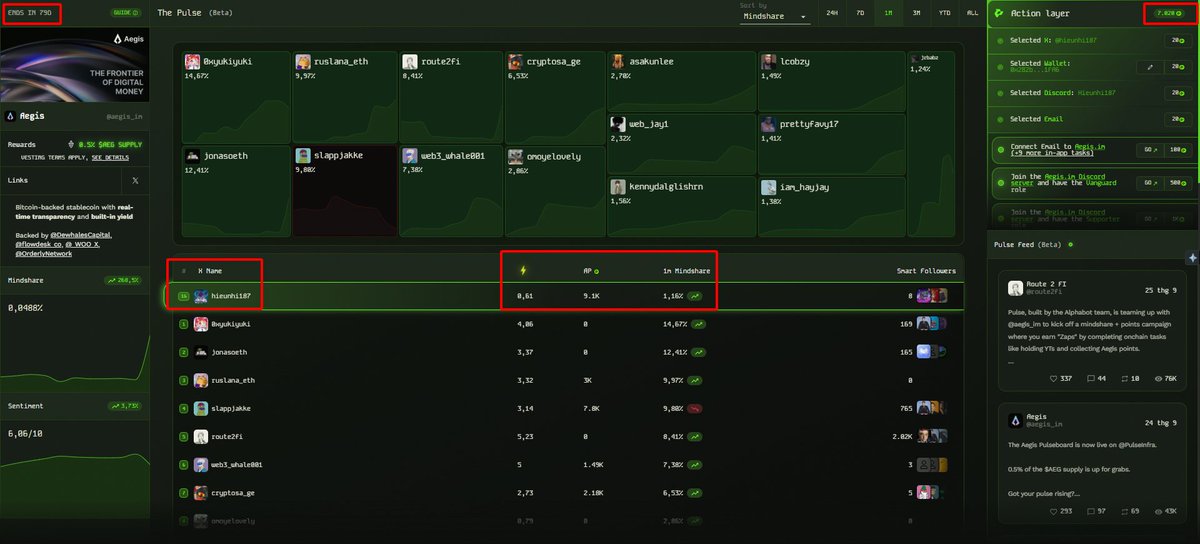The width and height of the screenshot is (1200, 544).
Task: Click the GO button for Connect Email task
Action: point(1149,149)
